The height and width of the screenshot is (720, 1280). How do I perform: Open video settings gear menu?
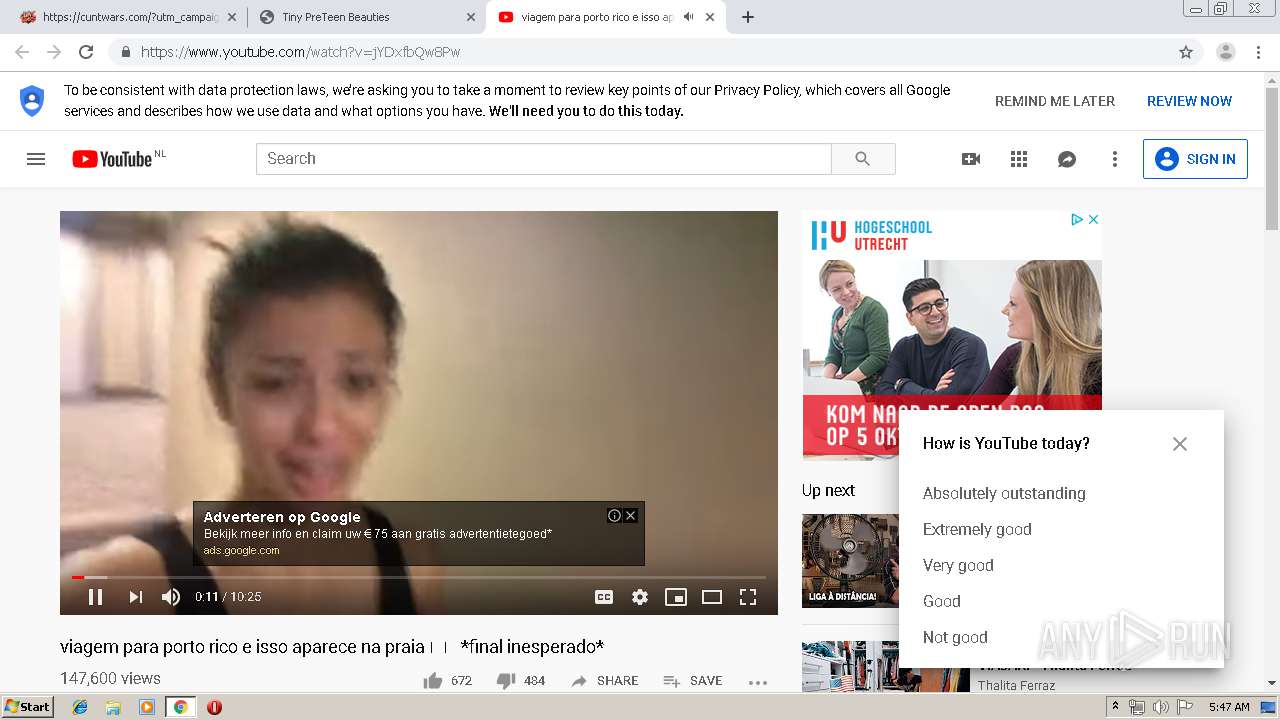[640, 597]
